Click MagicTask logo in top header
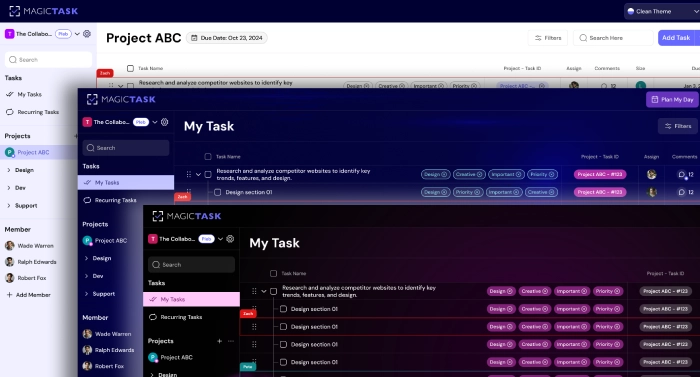The width and height of the screenshot is (700, 377). pyautogui.click(x=43, y=11)
